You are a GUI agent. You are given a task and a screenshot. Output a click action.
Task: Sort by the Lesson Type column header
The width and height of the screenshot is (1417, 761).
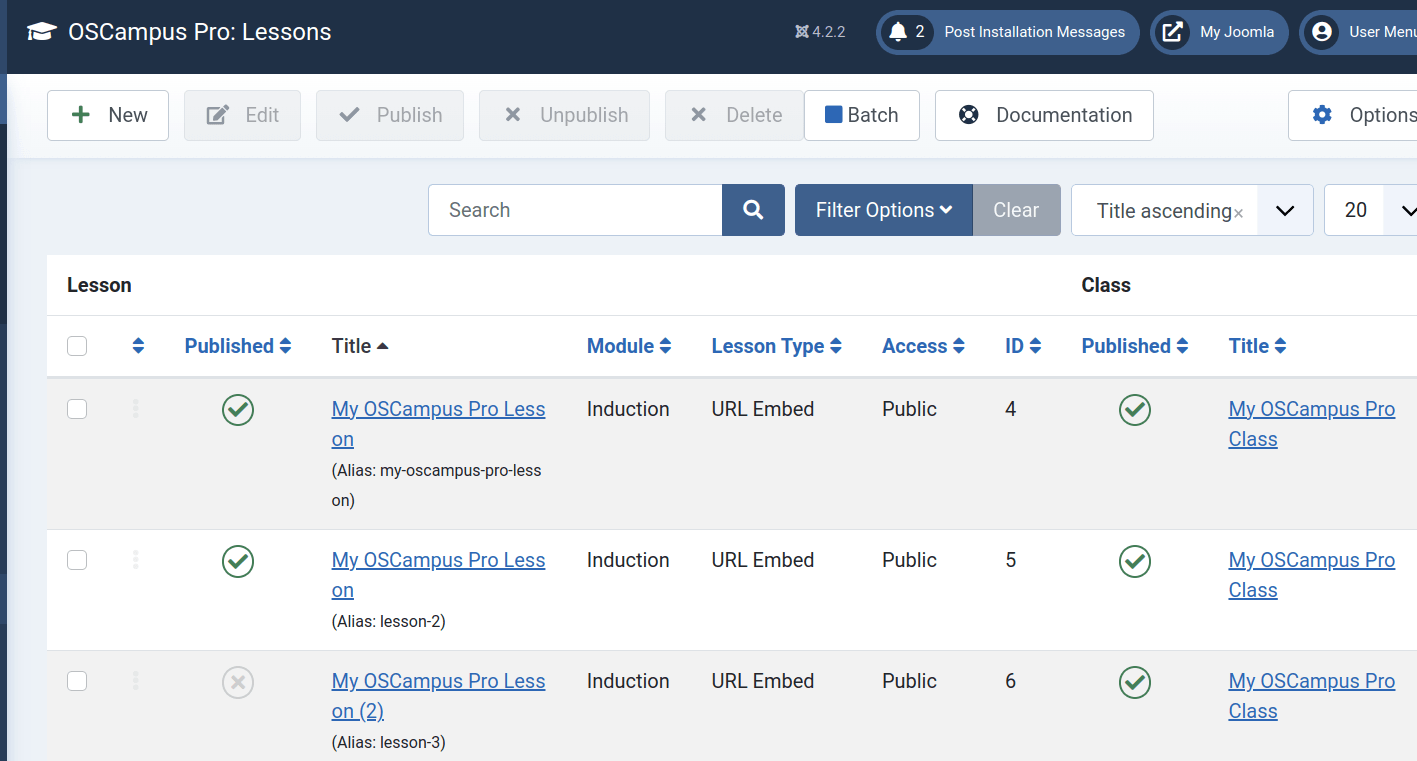tap(777, 346)
